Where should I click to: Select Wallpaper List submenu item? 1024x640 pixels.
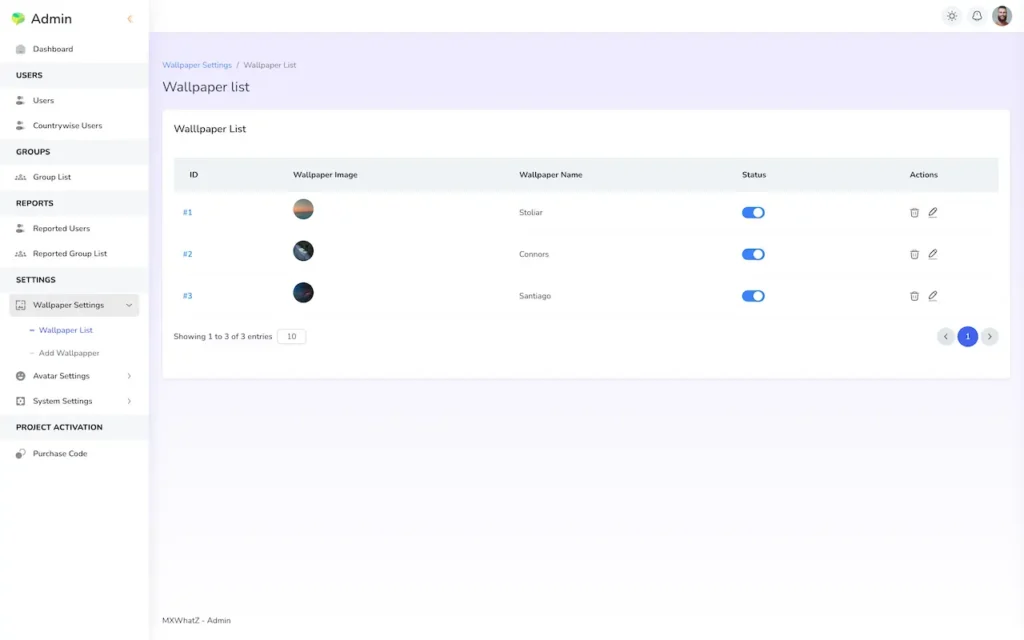tap(65, 330)
